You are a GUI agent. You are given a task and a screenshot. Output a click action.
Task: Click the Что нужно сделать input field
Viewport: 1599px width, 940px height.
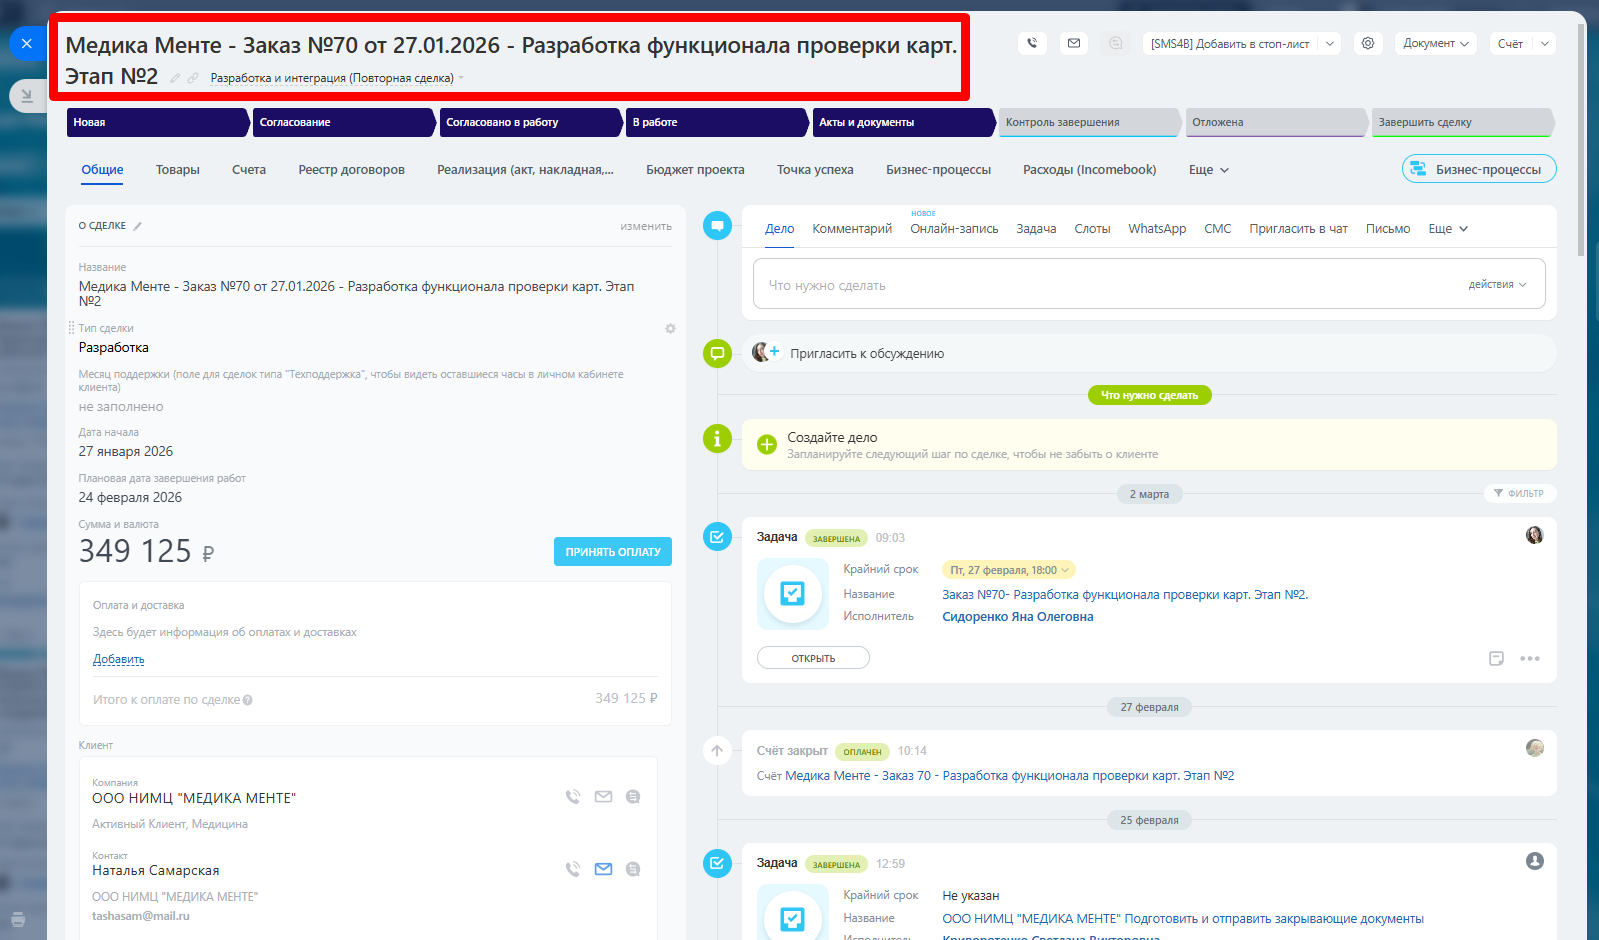[x=1100, y=285]
